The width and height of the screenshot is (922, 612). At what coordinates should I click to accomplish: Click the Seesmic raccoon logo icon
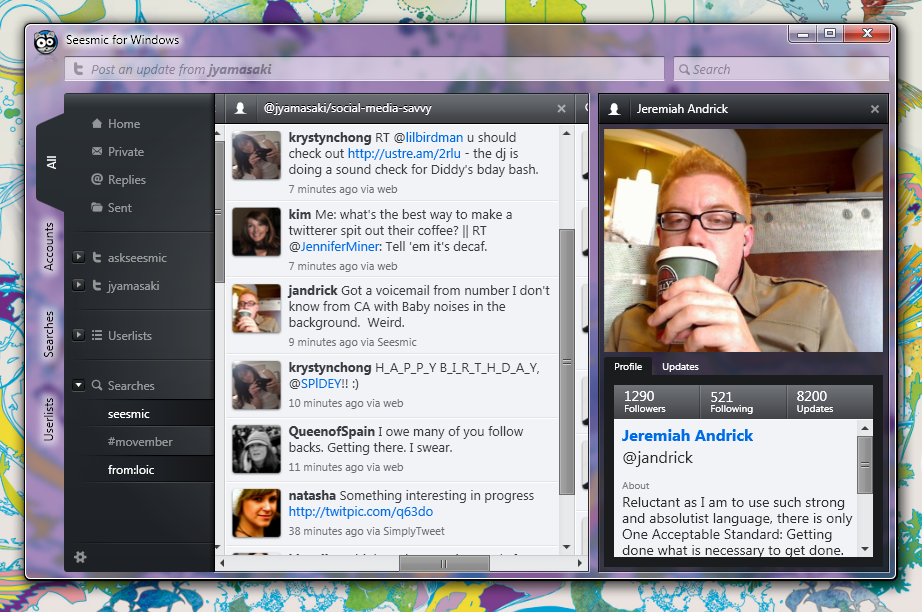(x=45, y=42)
